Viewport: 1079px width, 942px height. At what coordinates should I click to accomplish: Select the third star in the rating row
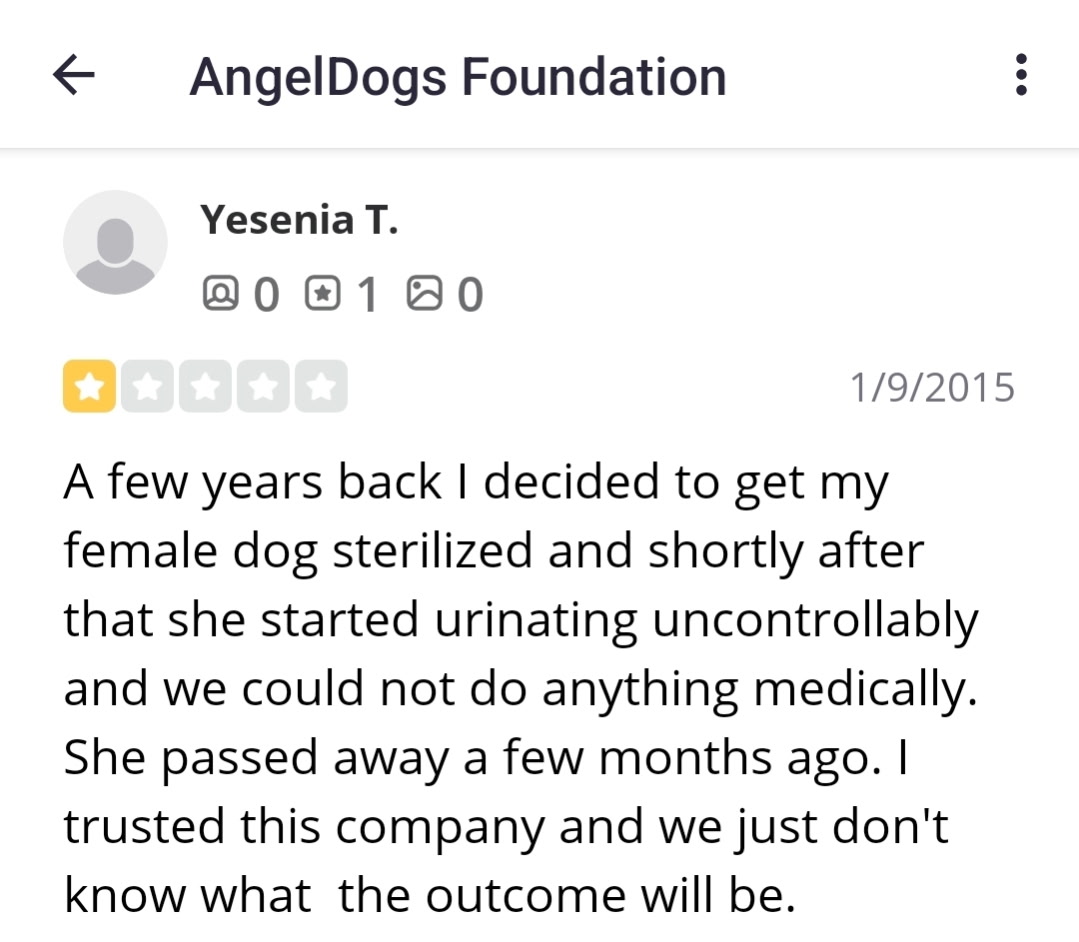point(205,385)
